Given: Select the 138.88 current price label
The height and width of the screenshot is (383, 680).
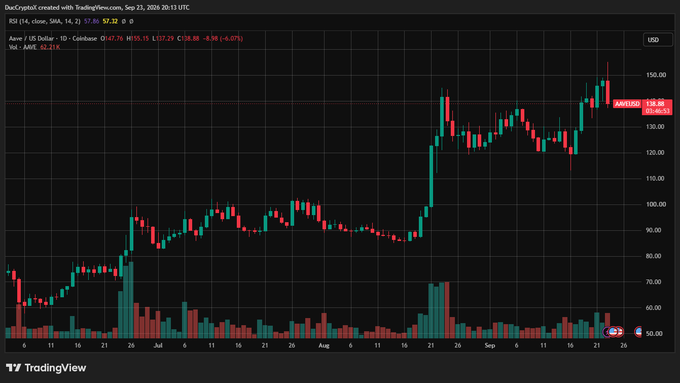Looking at the screenshot, I should (x=655, y=103).
